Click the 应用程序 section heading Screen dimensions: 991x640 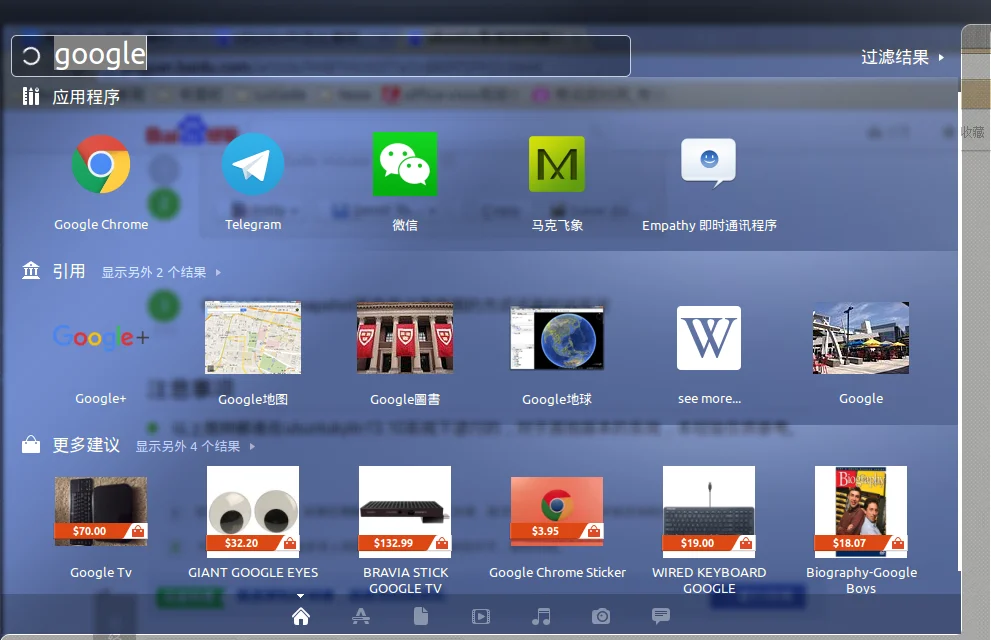86,97
